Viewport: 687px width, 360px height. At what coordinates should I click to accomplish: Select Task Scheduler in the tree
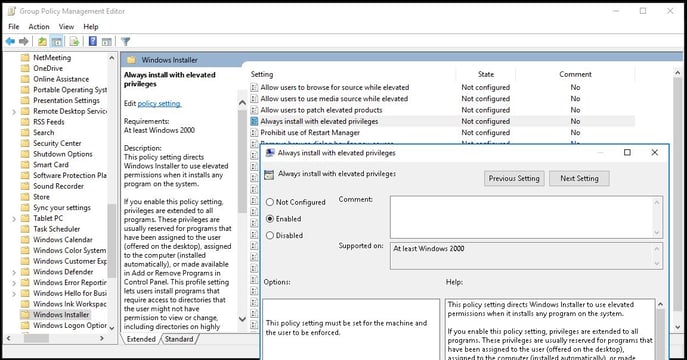tap(57, 229)
